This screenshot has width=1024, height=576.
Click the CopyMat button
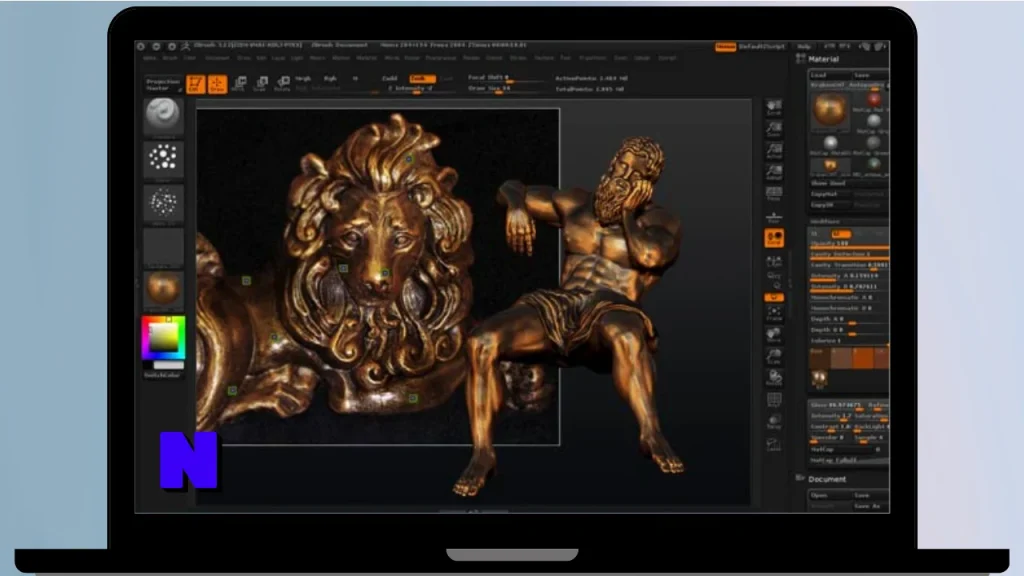(828, 195)
